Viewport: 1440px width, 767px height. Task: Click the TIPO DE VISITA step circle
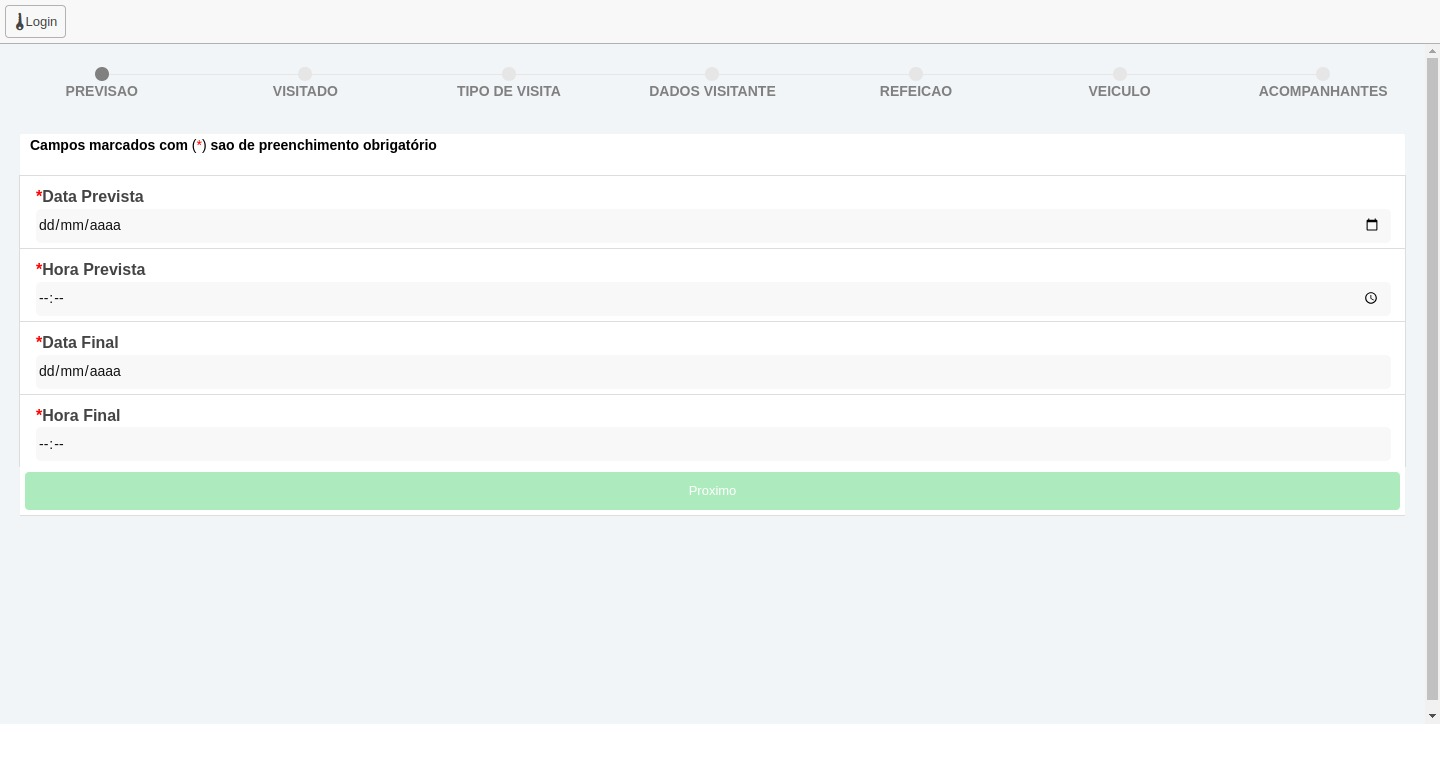[509, 74]
